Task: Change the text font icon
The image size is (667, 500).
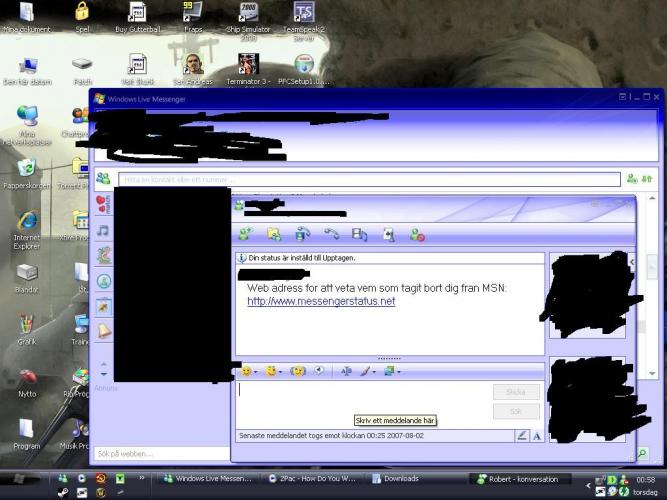Action: tap(346, 371)
